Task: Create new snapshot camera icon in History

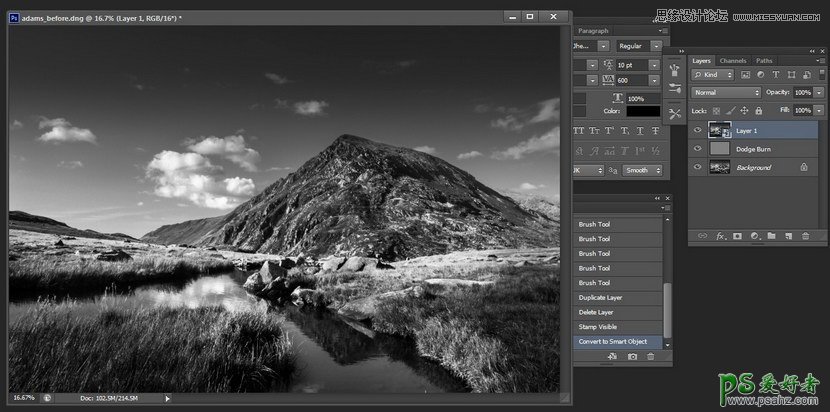Action: (632, 356)
